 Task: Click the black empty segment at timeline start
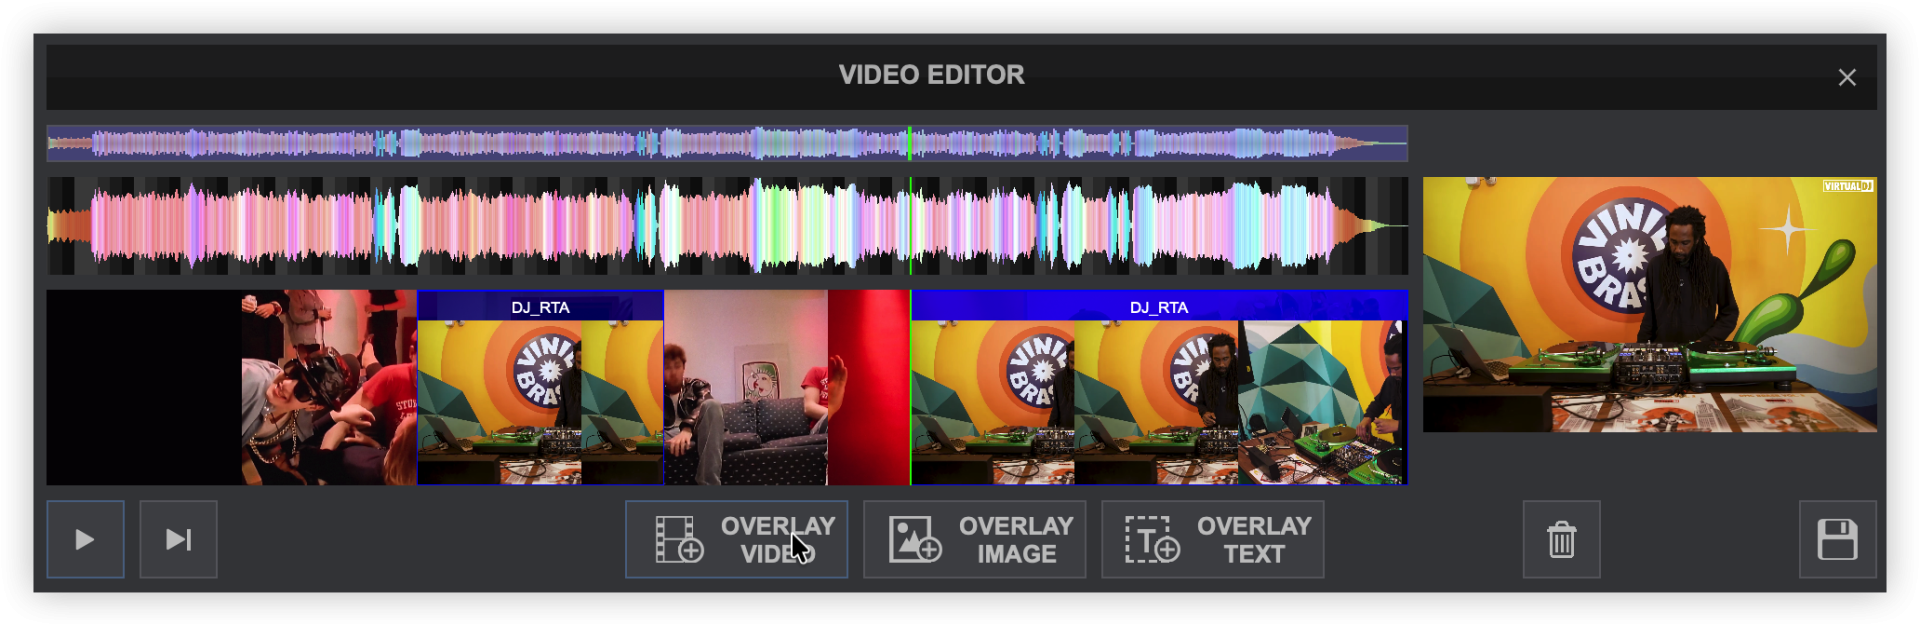pos(143,388)
